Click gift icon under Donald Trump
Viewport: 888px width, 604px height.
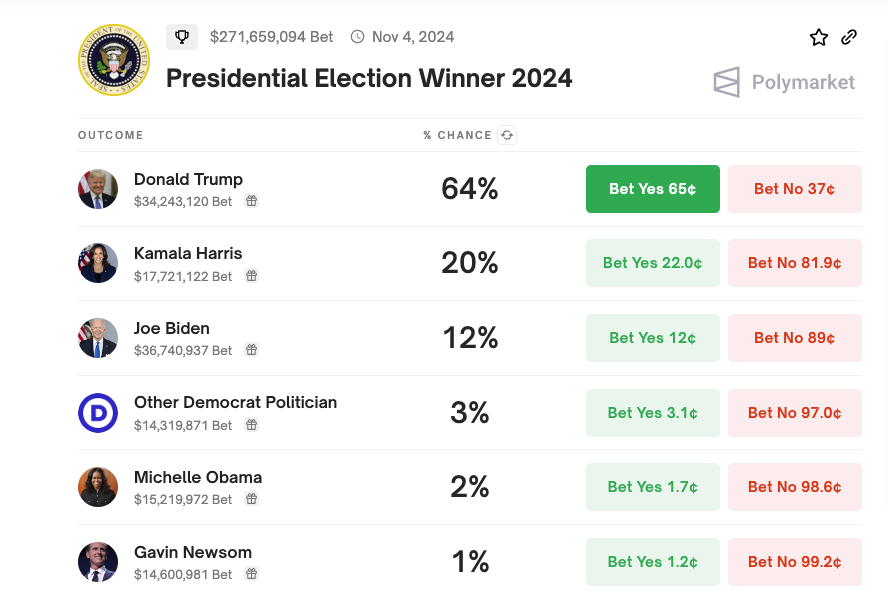click(252, 201)
